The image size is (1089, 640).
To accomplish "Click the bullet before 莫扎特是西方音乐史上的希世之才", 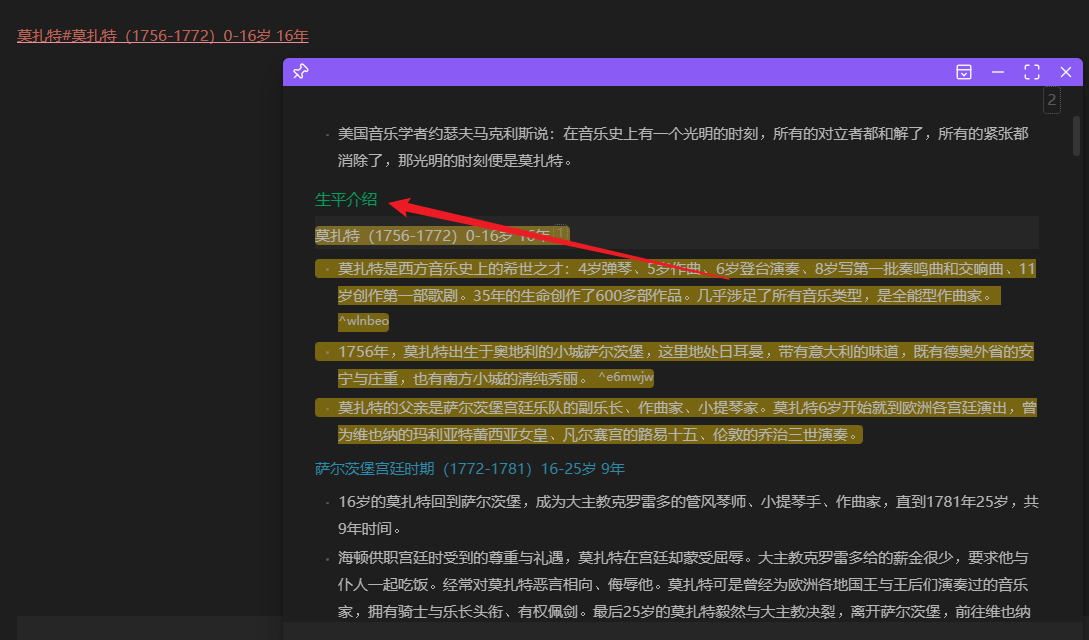I will (327, 269).
